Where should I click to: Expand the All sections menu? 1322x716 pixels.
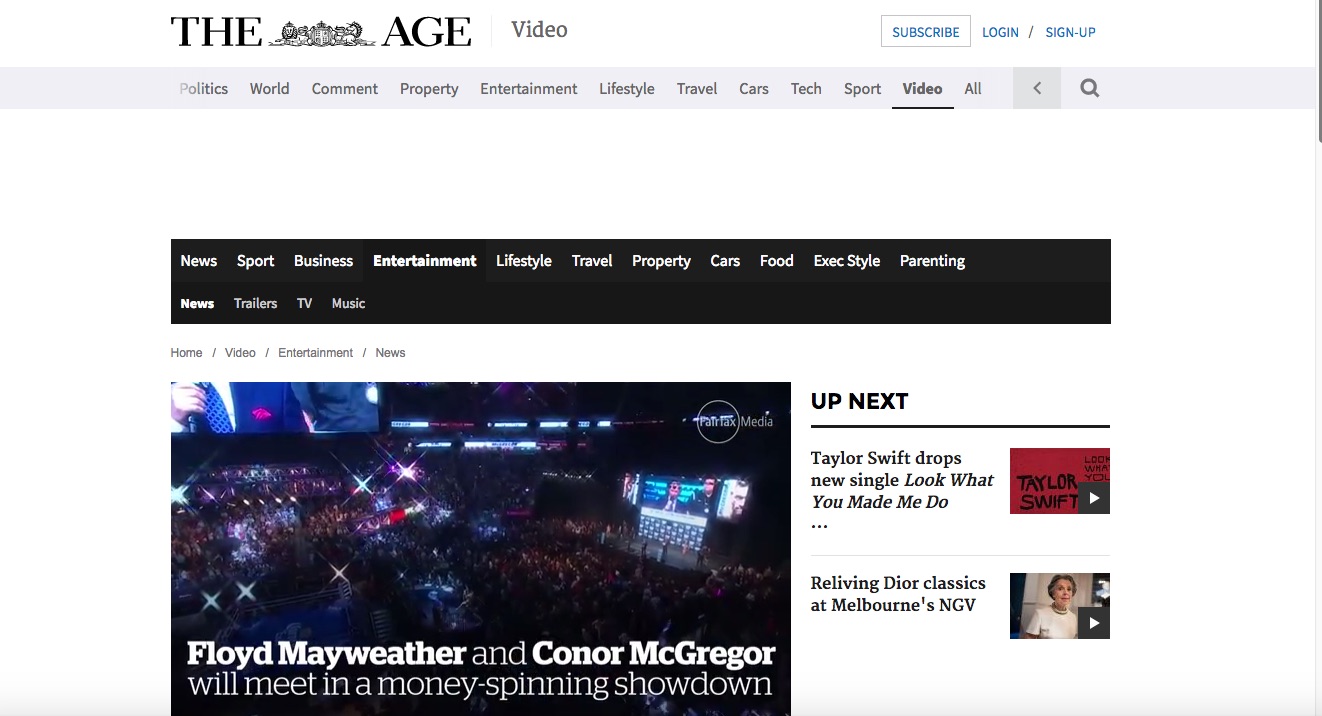tap(972, 88)
